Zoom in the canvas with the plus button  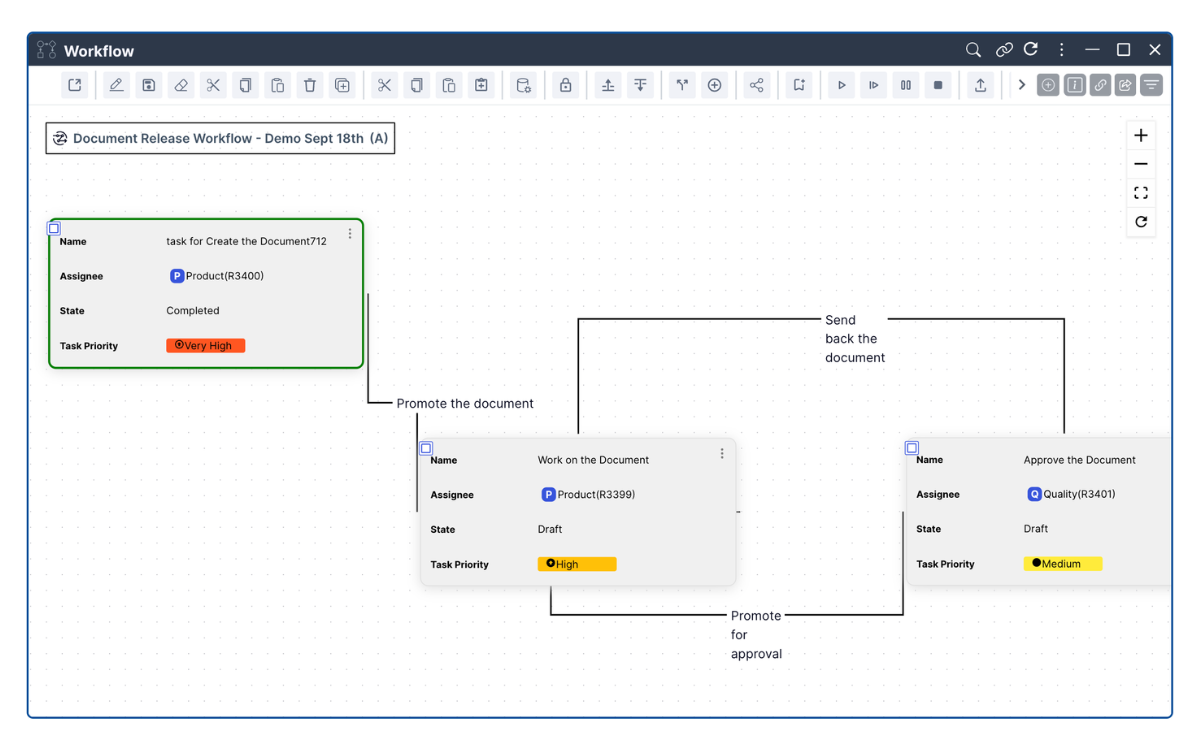[1140, 136]
